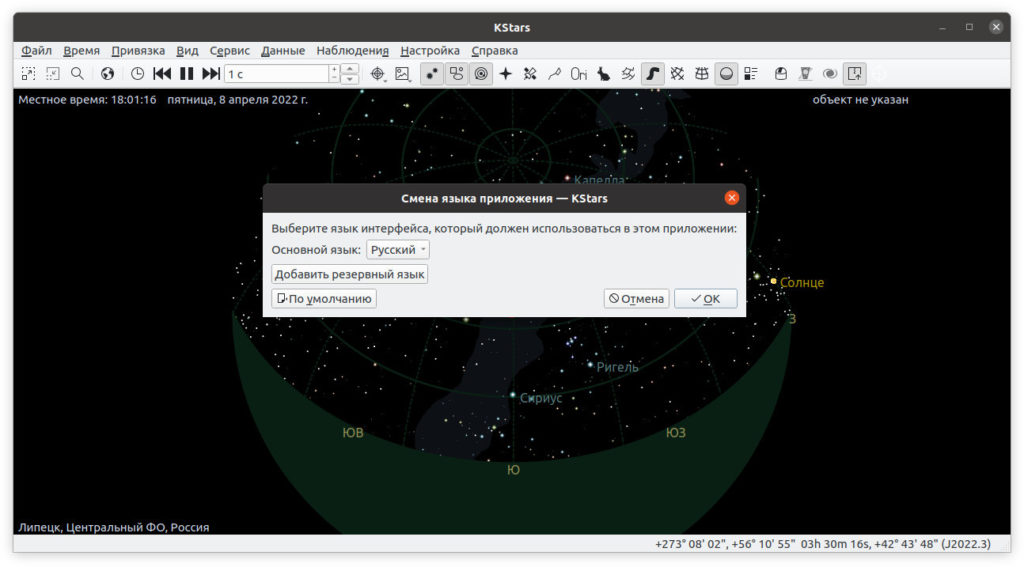Click the Добавить резервный язык button

349,274
